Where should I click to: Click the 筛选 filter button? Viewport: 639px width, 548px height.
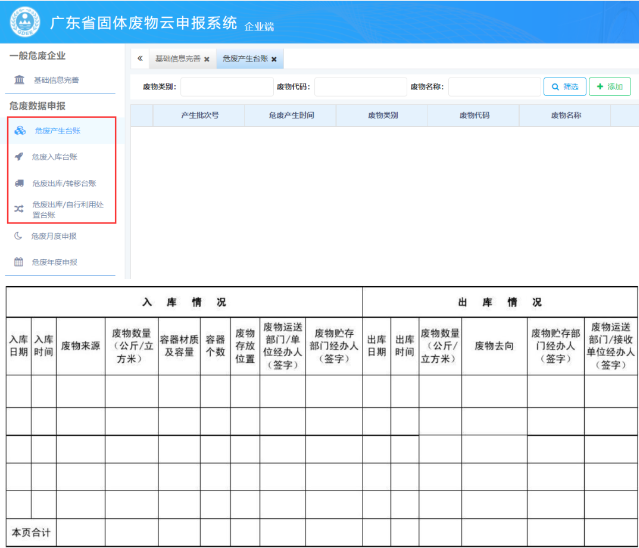point(565,87)
